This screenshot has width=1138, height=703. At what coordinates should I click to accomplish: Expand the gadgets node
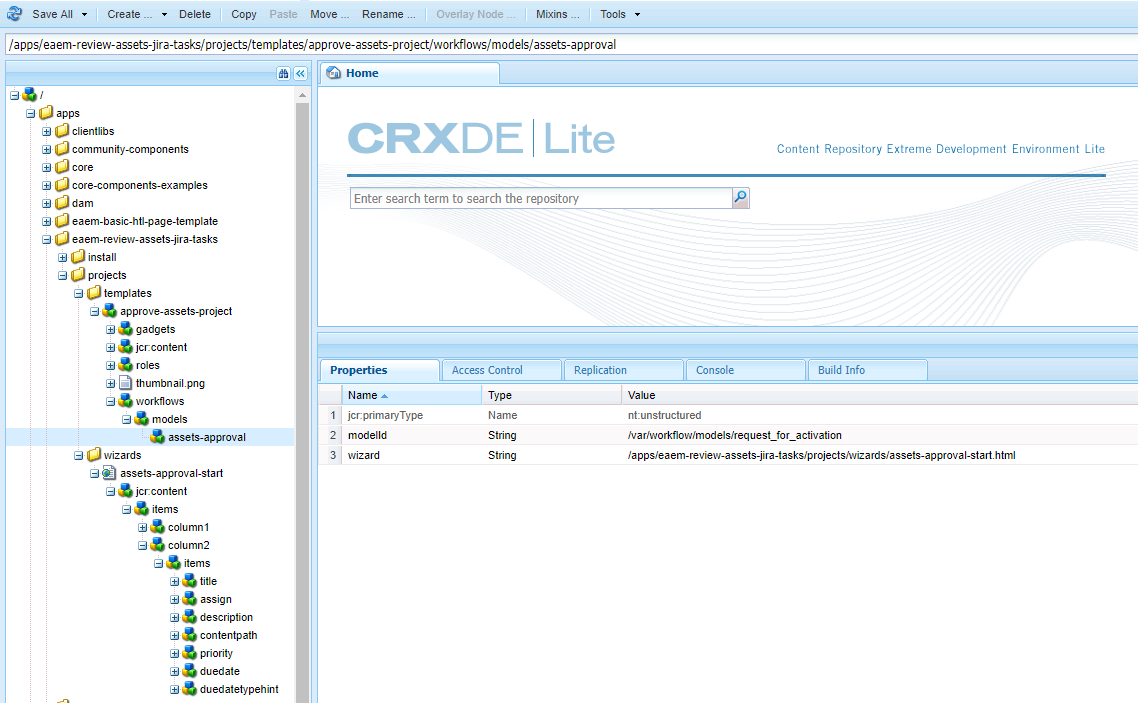click(110, 329)
